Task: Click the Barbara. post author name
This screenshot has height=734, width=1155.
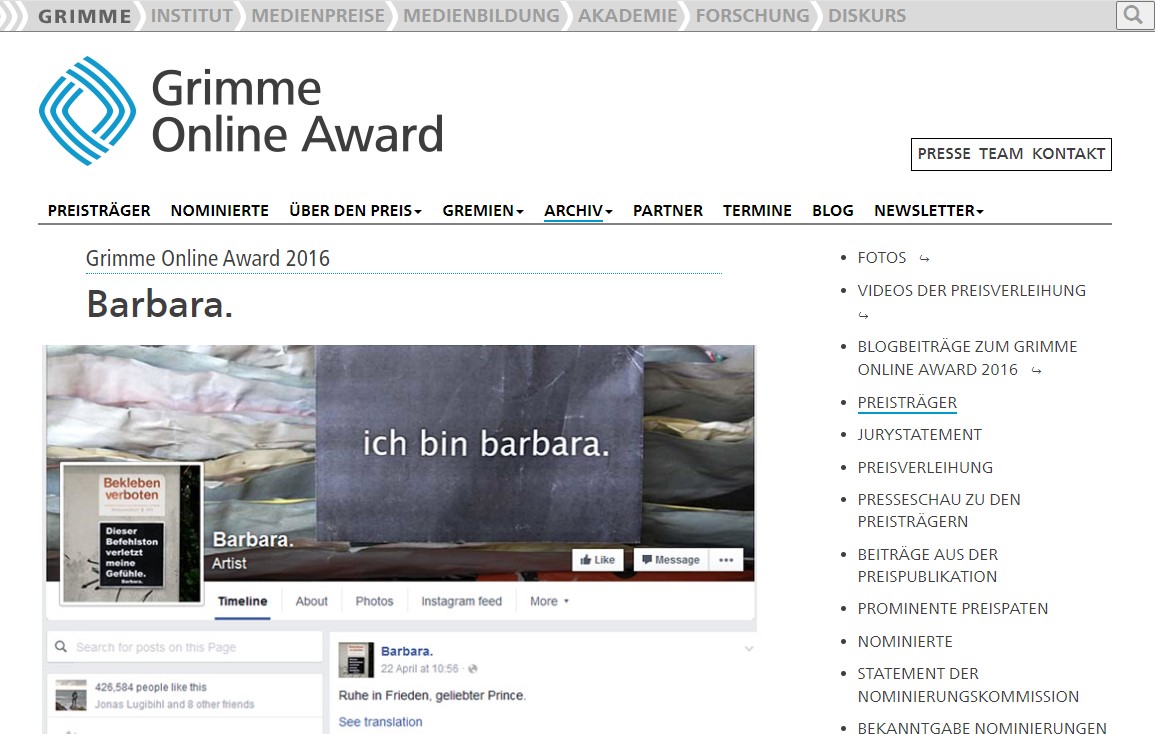Action: pyautogui.click(x=407, y=651)
